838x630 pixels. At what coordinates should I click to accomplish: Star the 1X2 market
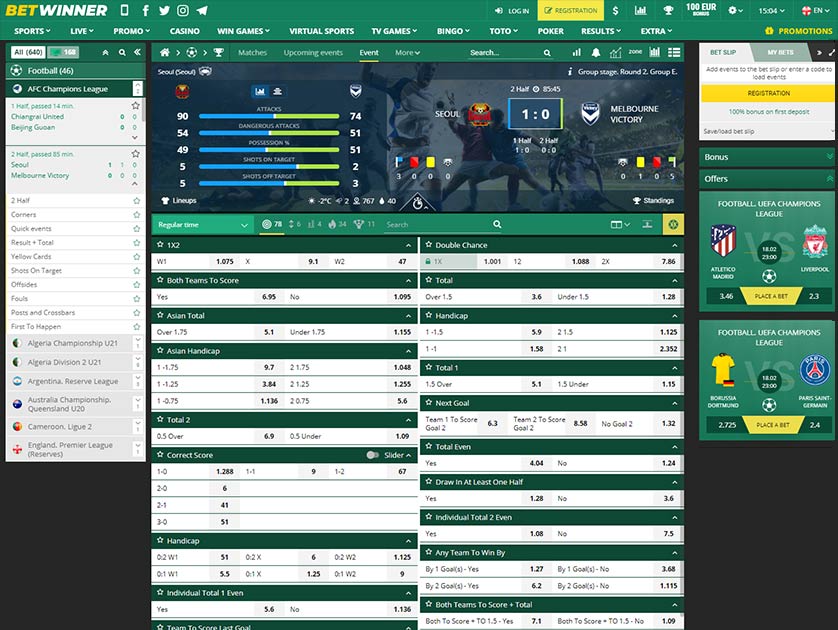tap(160, 245)
